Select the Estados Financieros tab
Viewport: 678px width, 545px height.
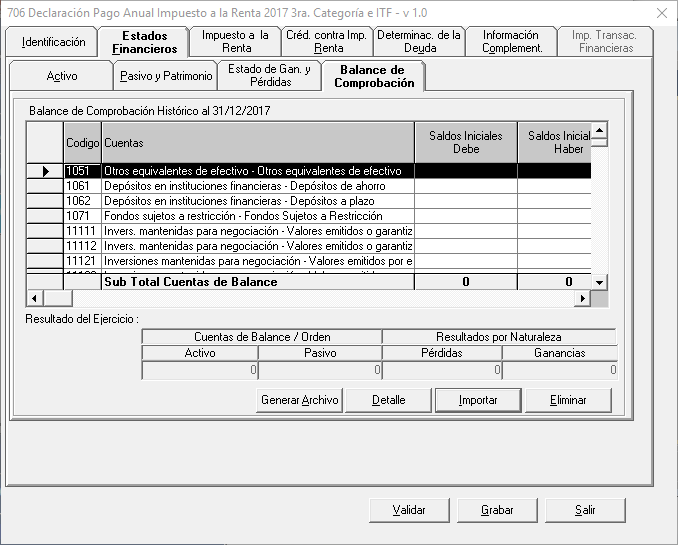point(144,42)
